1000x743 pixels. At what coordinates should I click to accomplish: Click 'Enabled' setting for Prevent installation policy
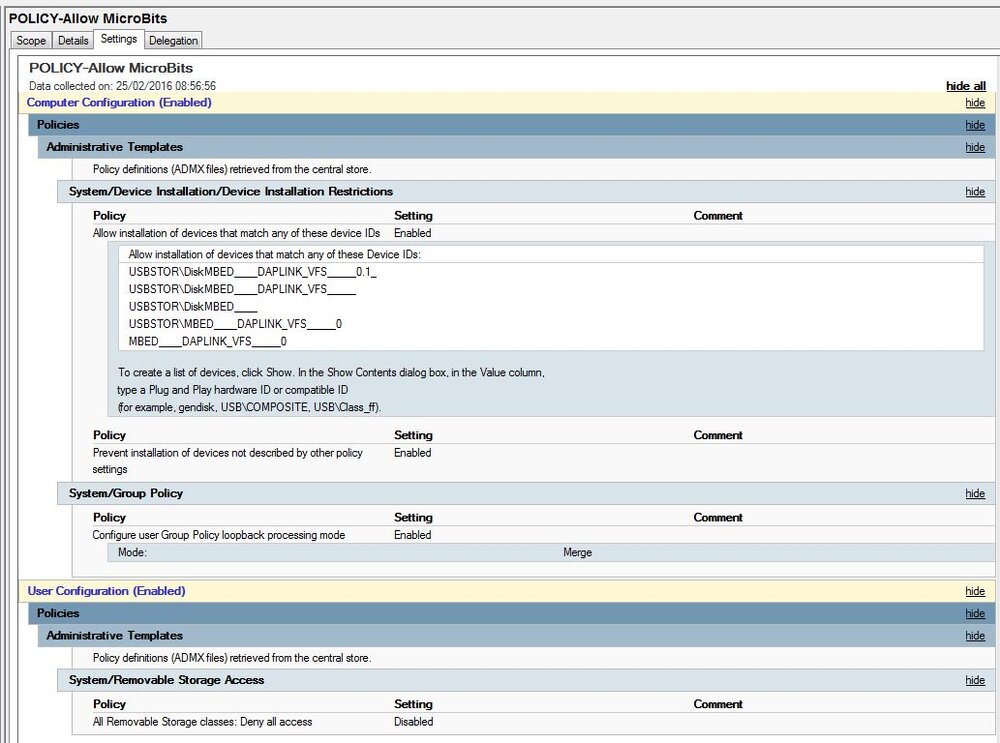tap(412, 452)
